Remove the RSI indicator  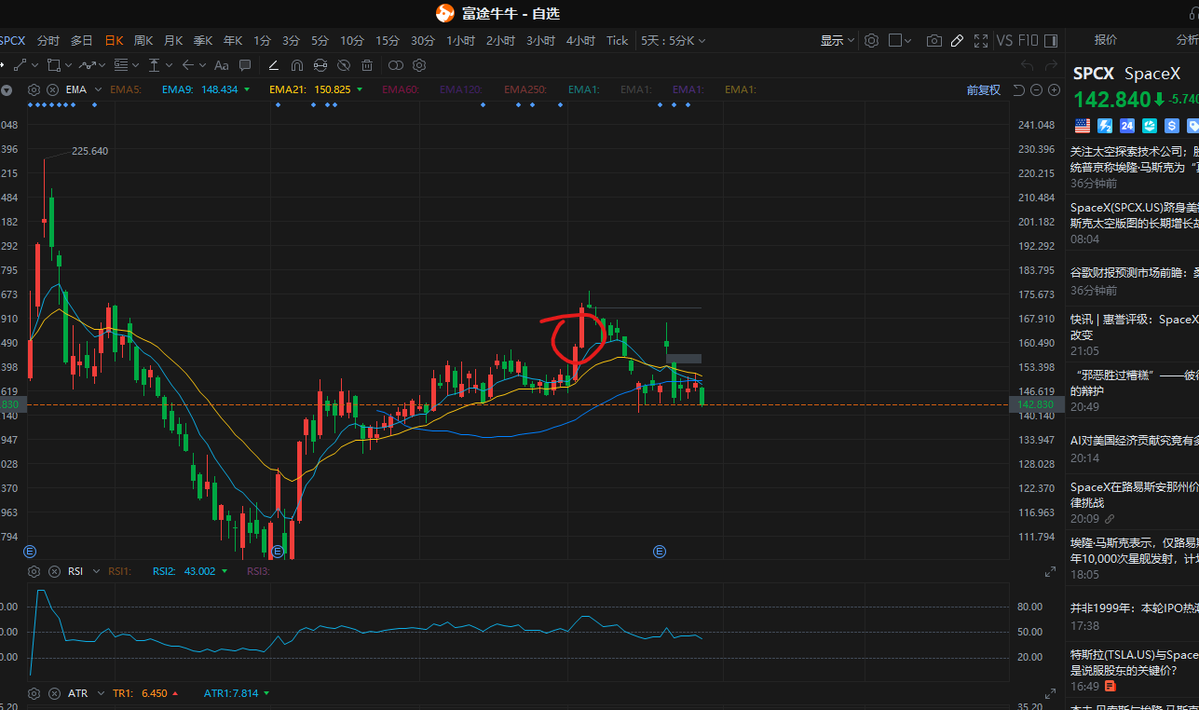(54, 571)
